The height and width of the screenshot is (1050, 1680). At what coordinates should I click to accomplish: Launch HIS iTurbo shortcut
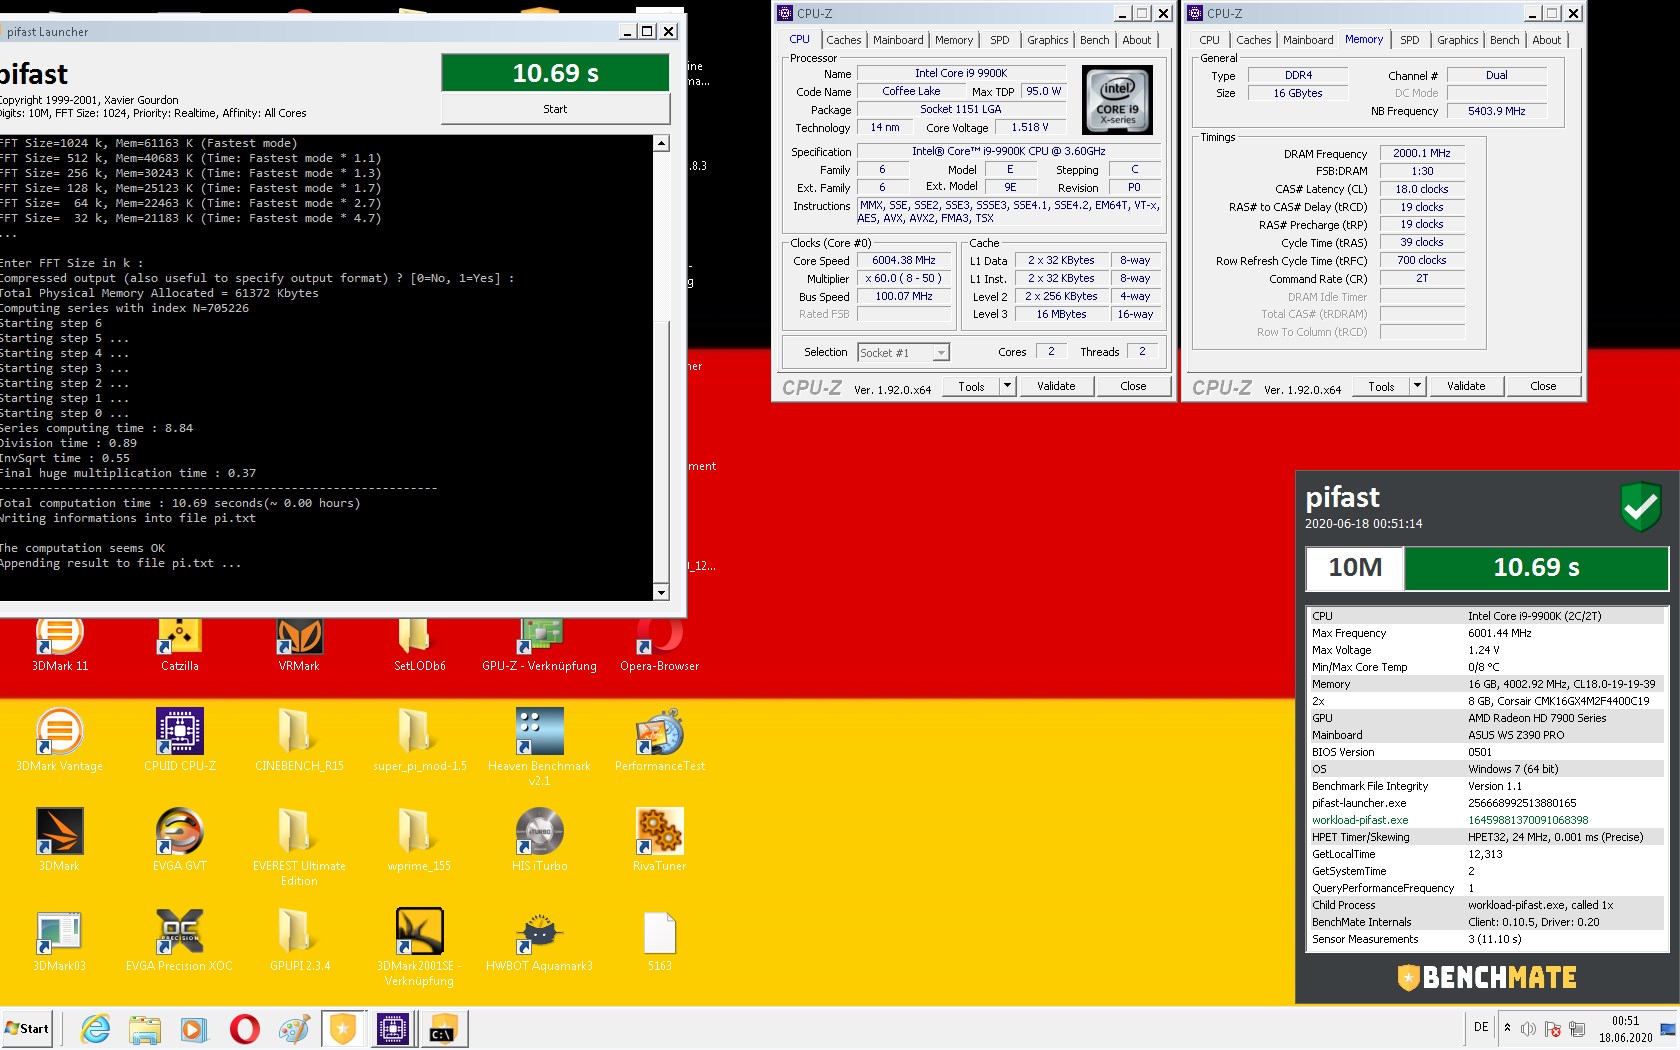click(539, 840)
